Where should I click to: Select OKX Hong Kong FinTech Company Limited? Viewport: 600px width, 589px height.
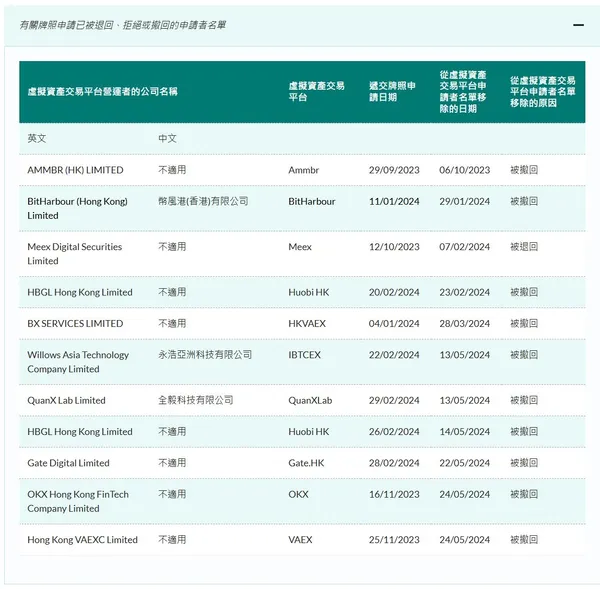click(77, 501)
